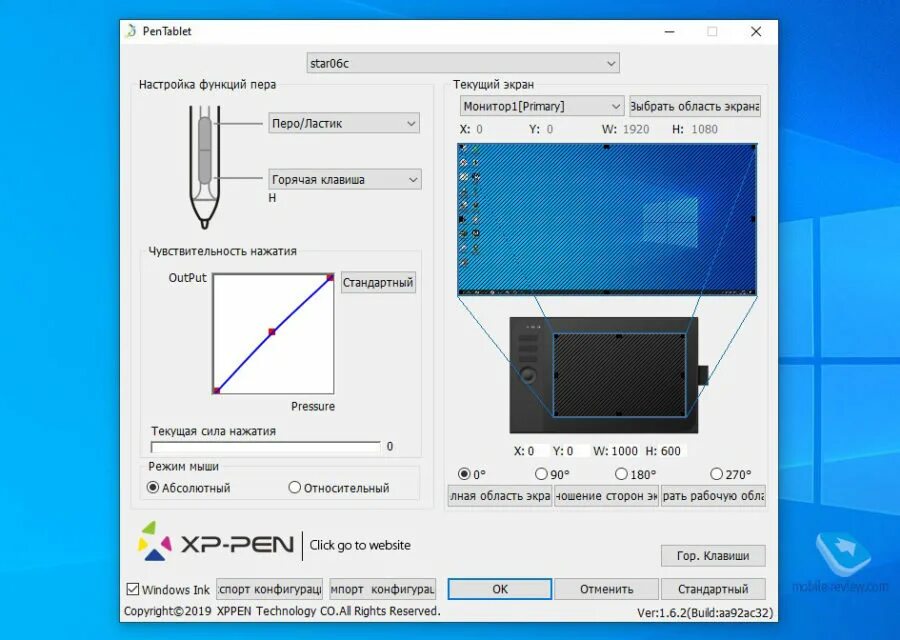Click the pressure curve top-right control point

coord(330,278)
